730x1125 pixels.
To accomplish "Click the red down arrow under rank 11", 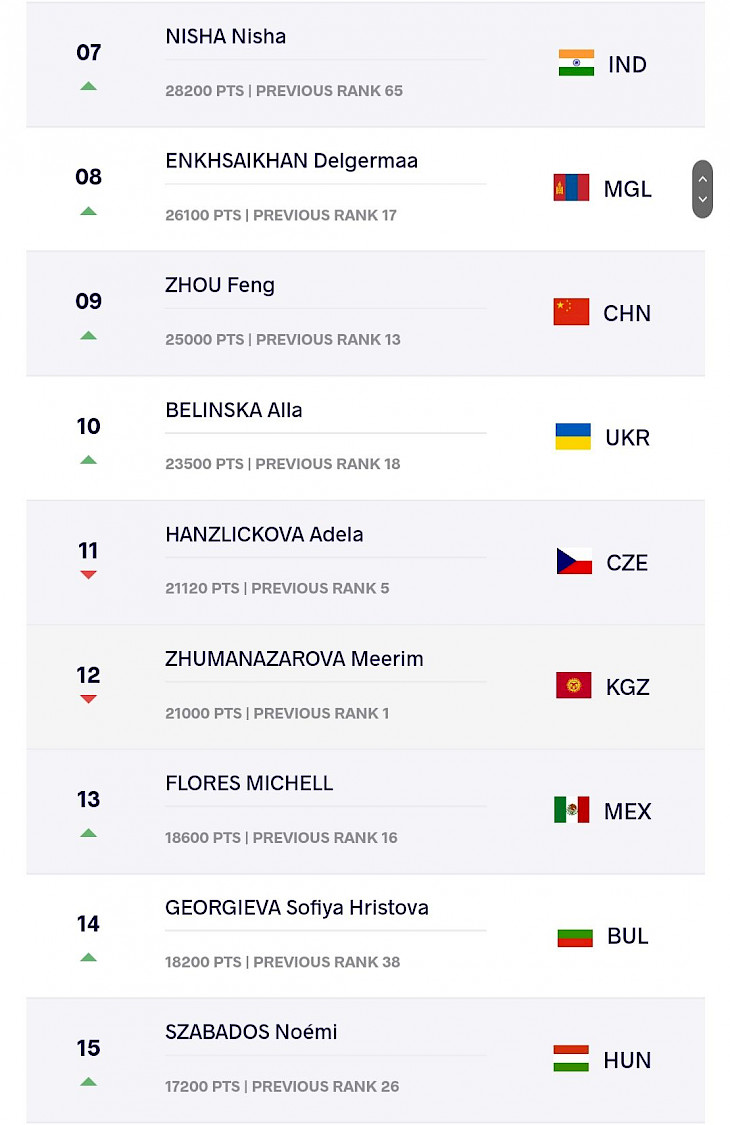I will coord(88,575).
